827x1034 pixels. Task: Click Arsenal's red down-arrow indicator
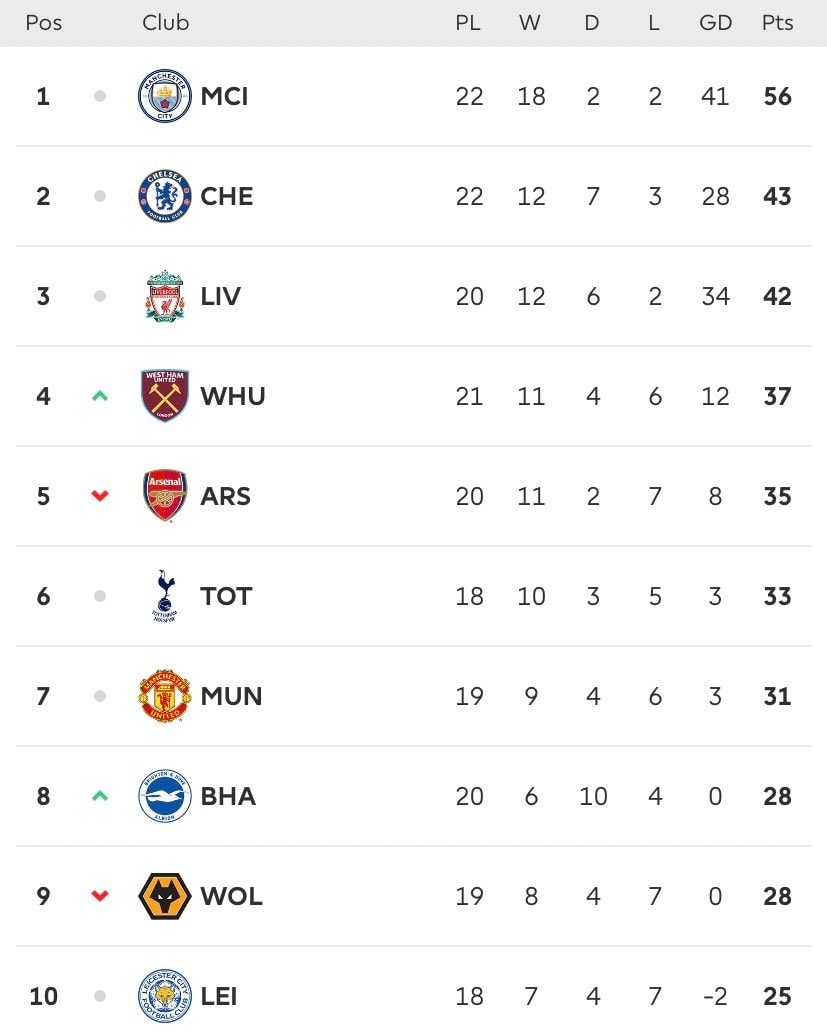coord(100,496)
